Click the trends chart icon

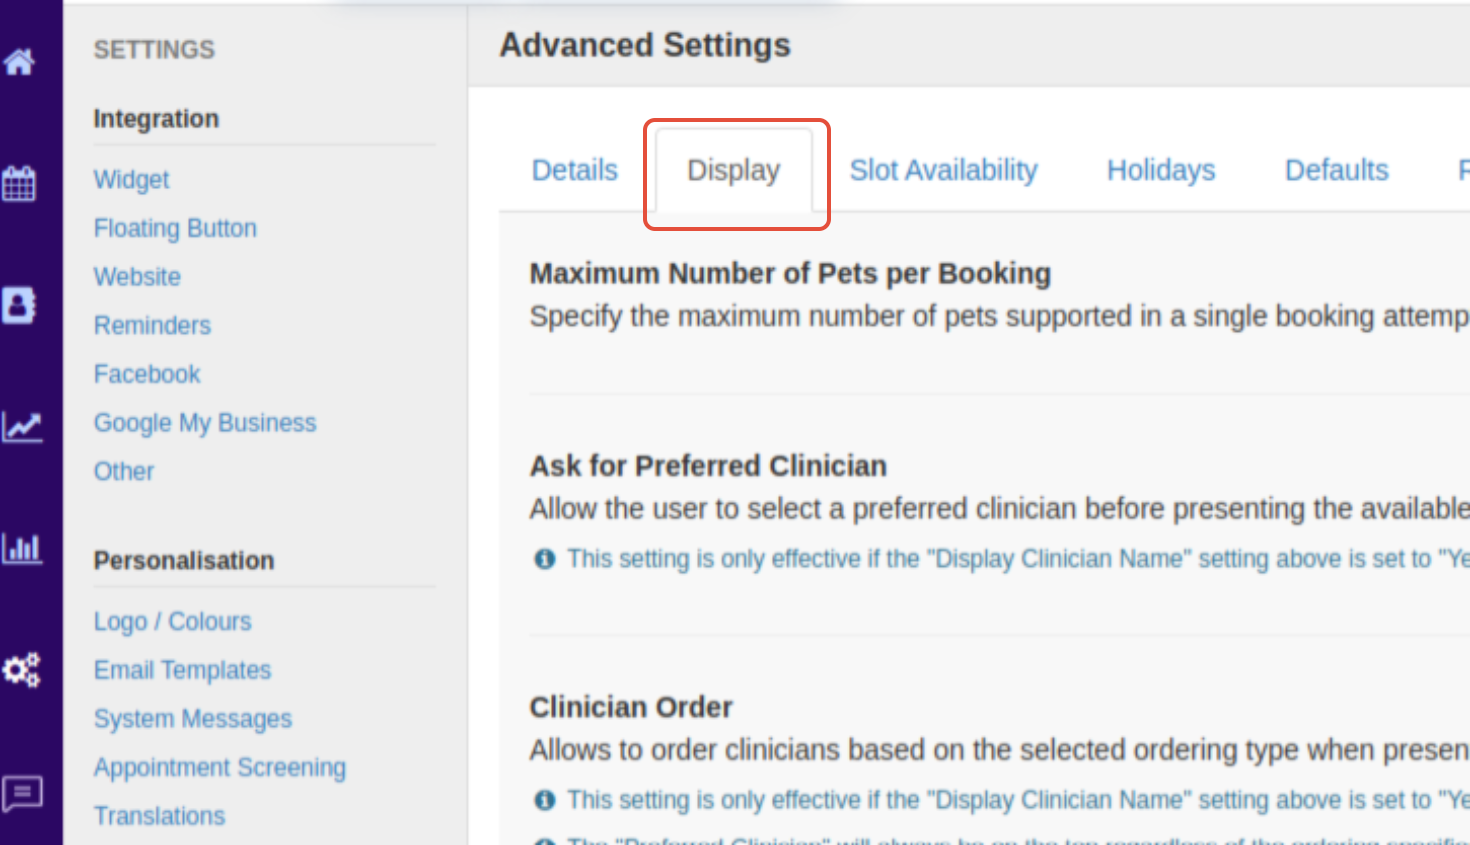click(21, 425)
